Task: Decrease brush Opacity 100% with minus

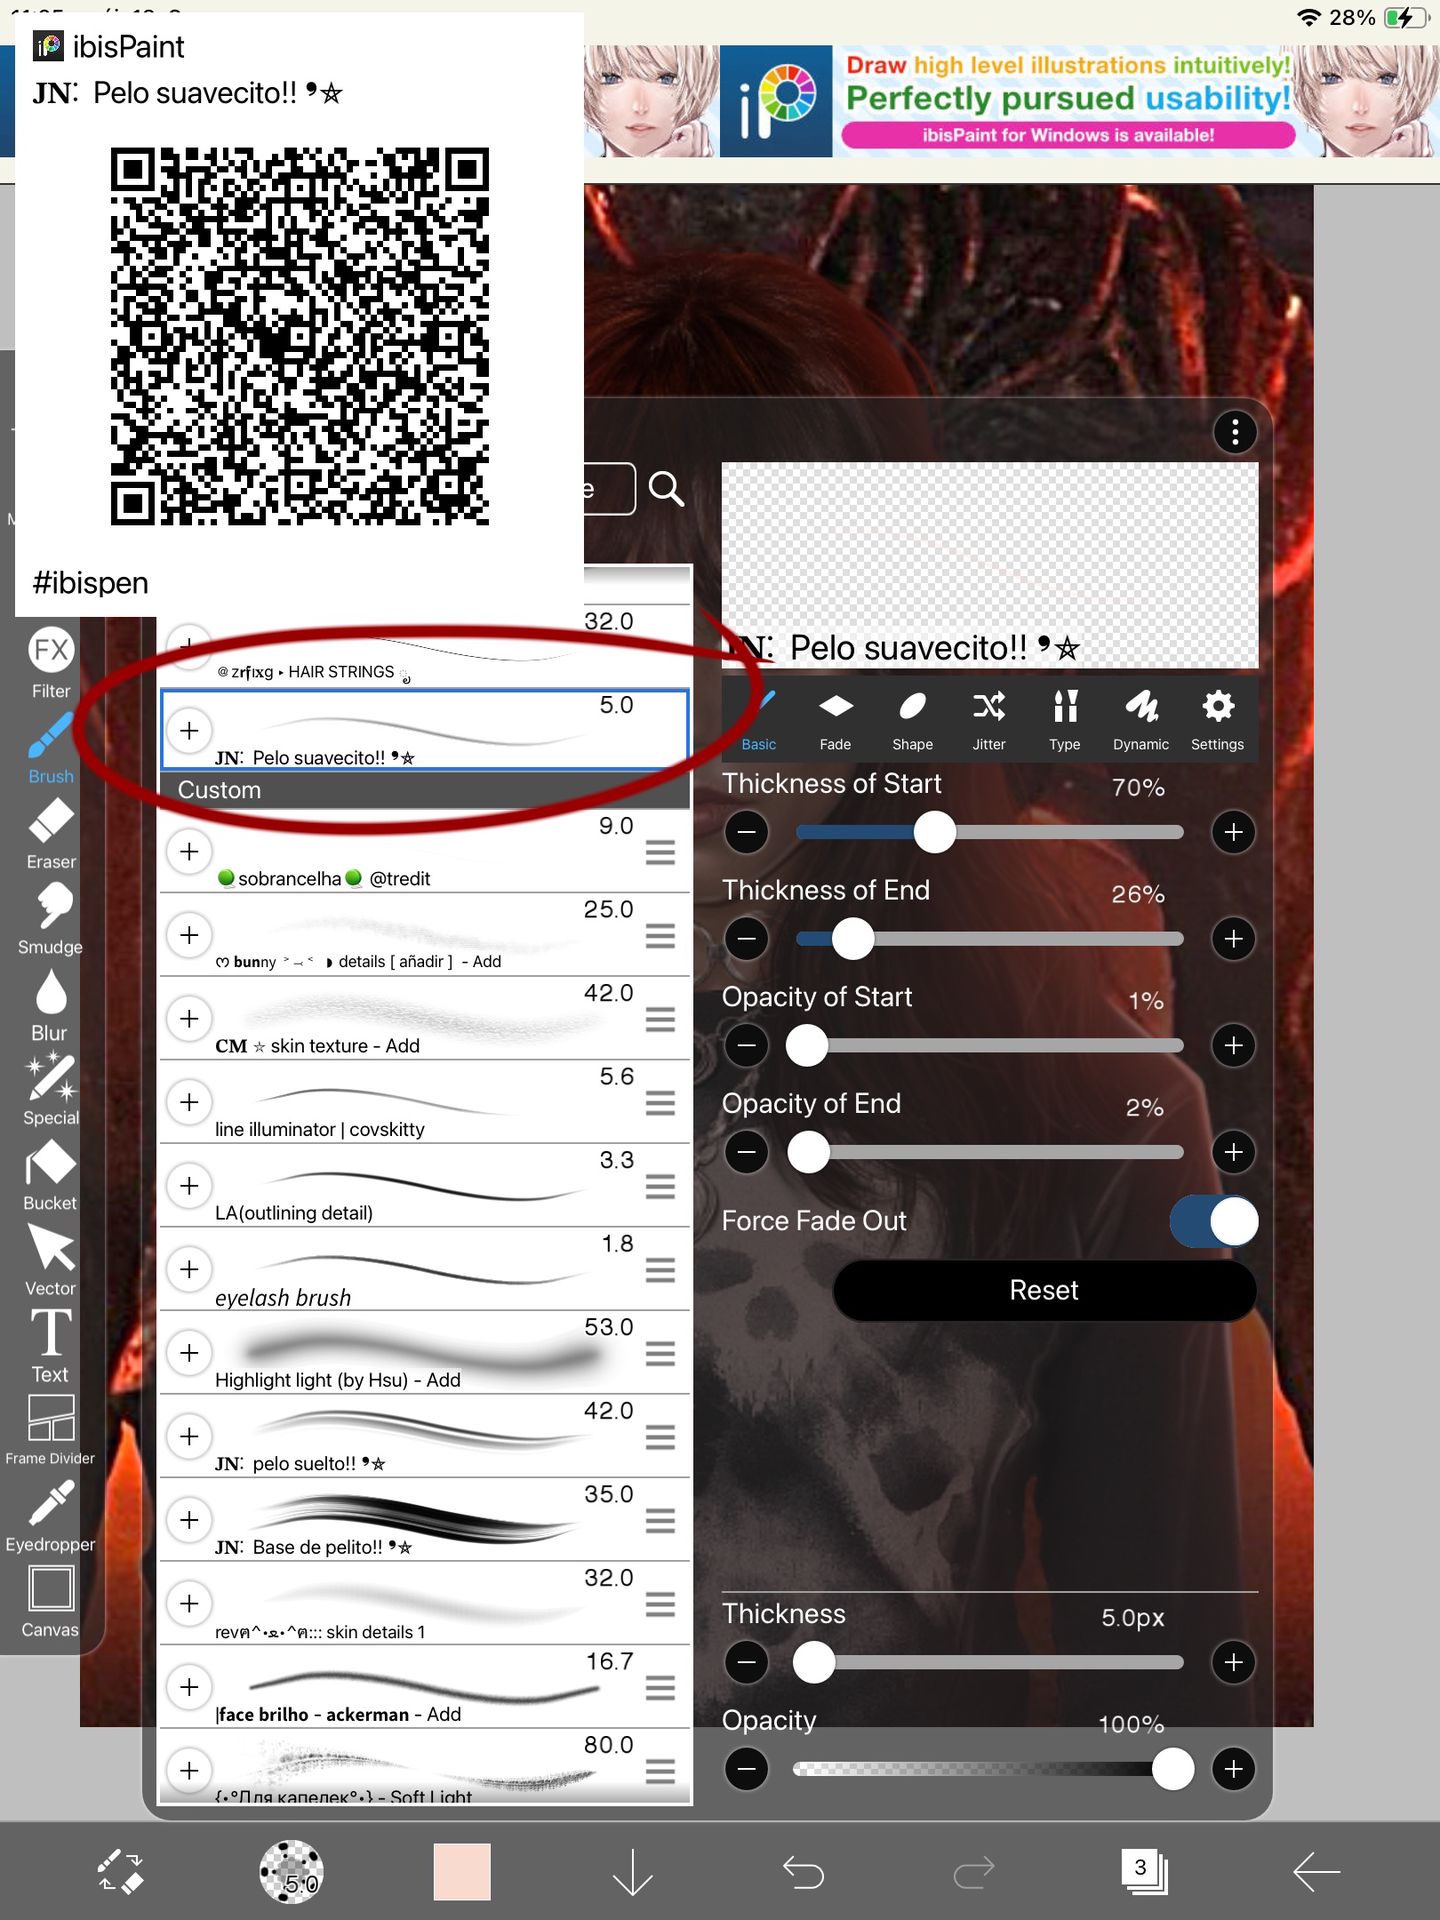Action: 747,1769
